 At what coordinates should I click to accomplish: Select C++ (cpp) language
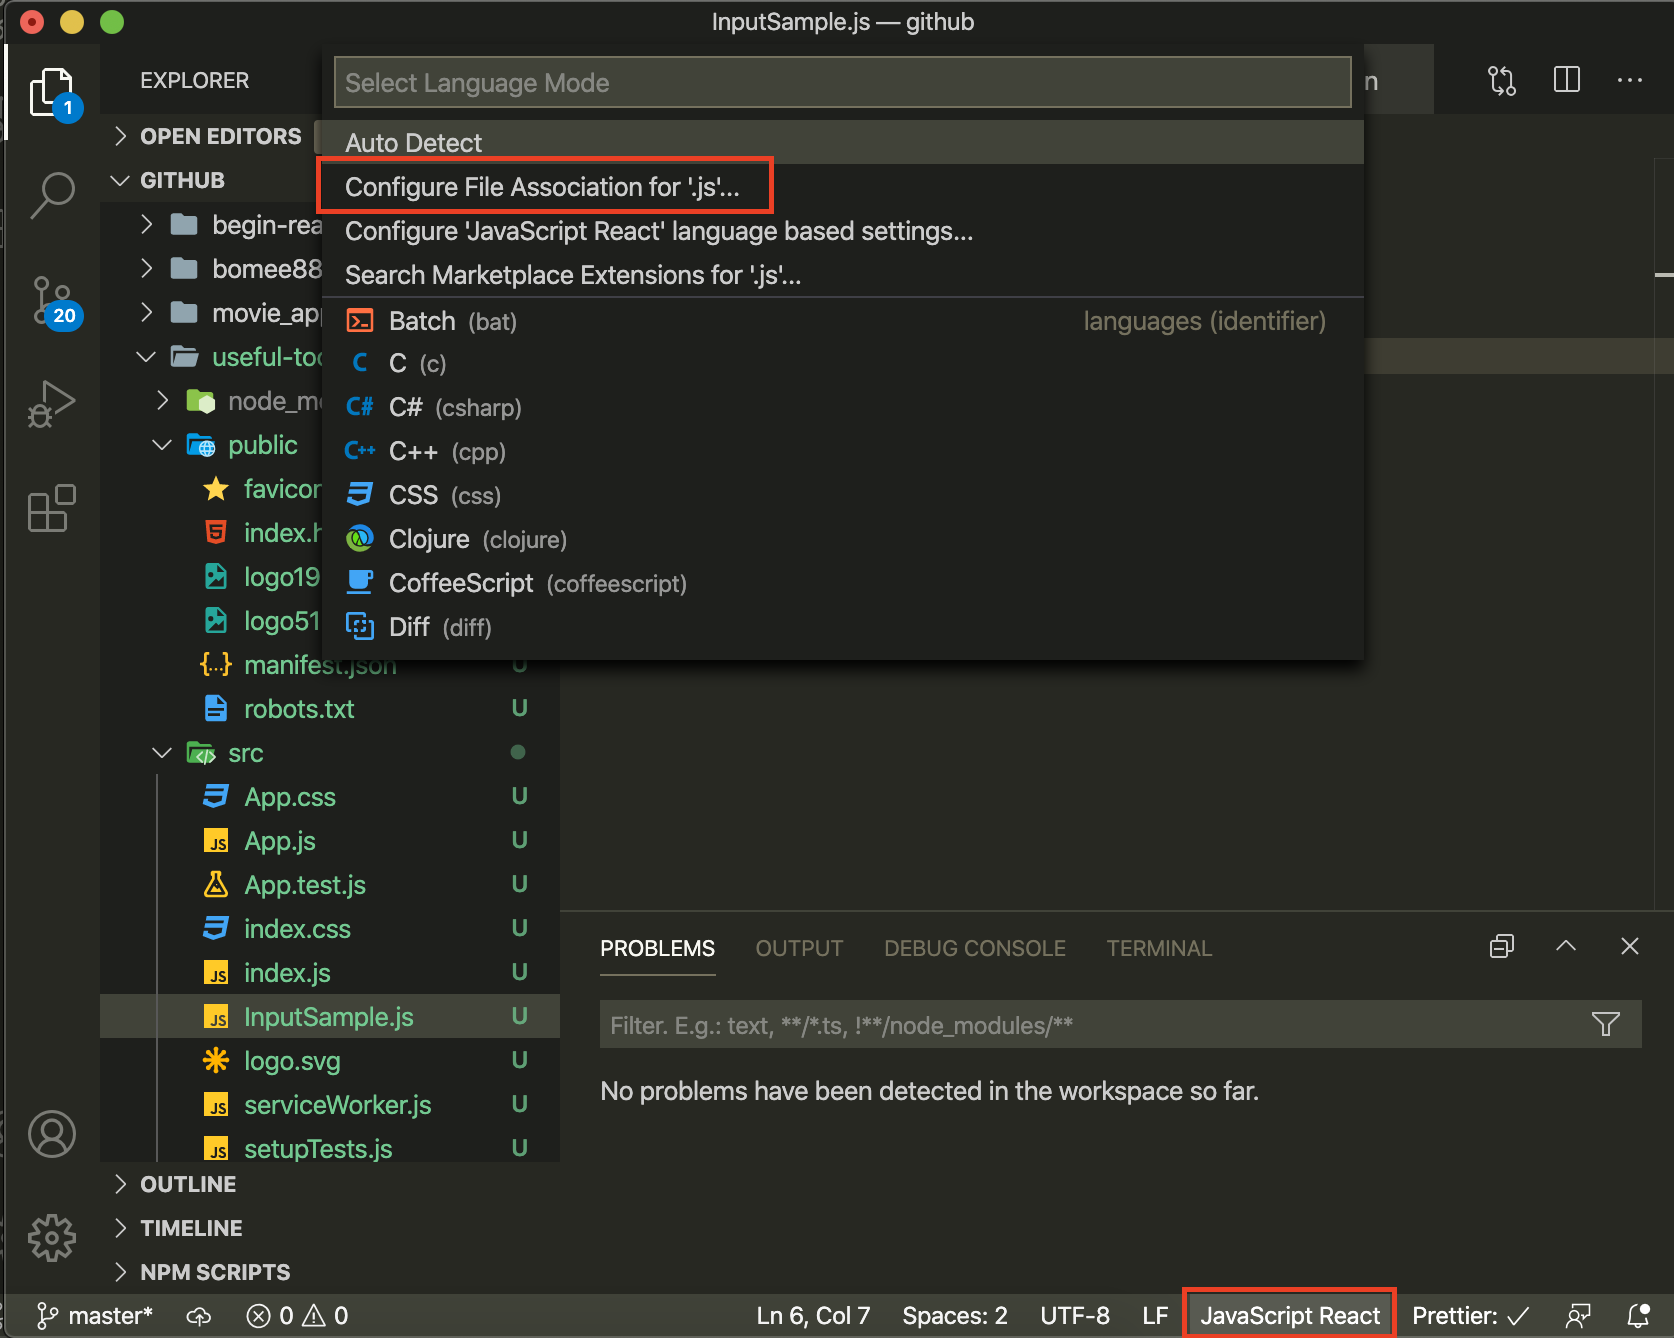(842, 451)
